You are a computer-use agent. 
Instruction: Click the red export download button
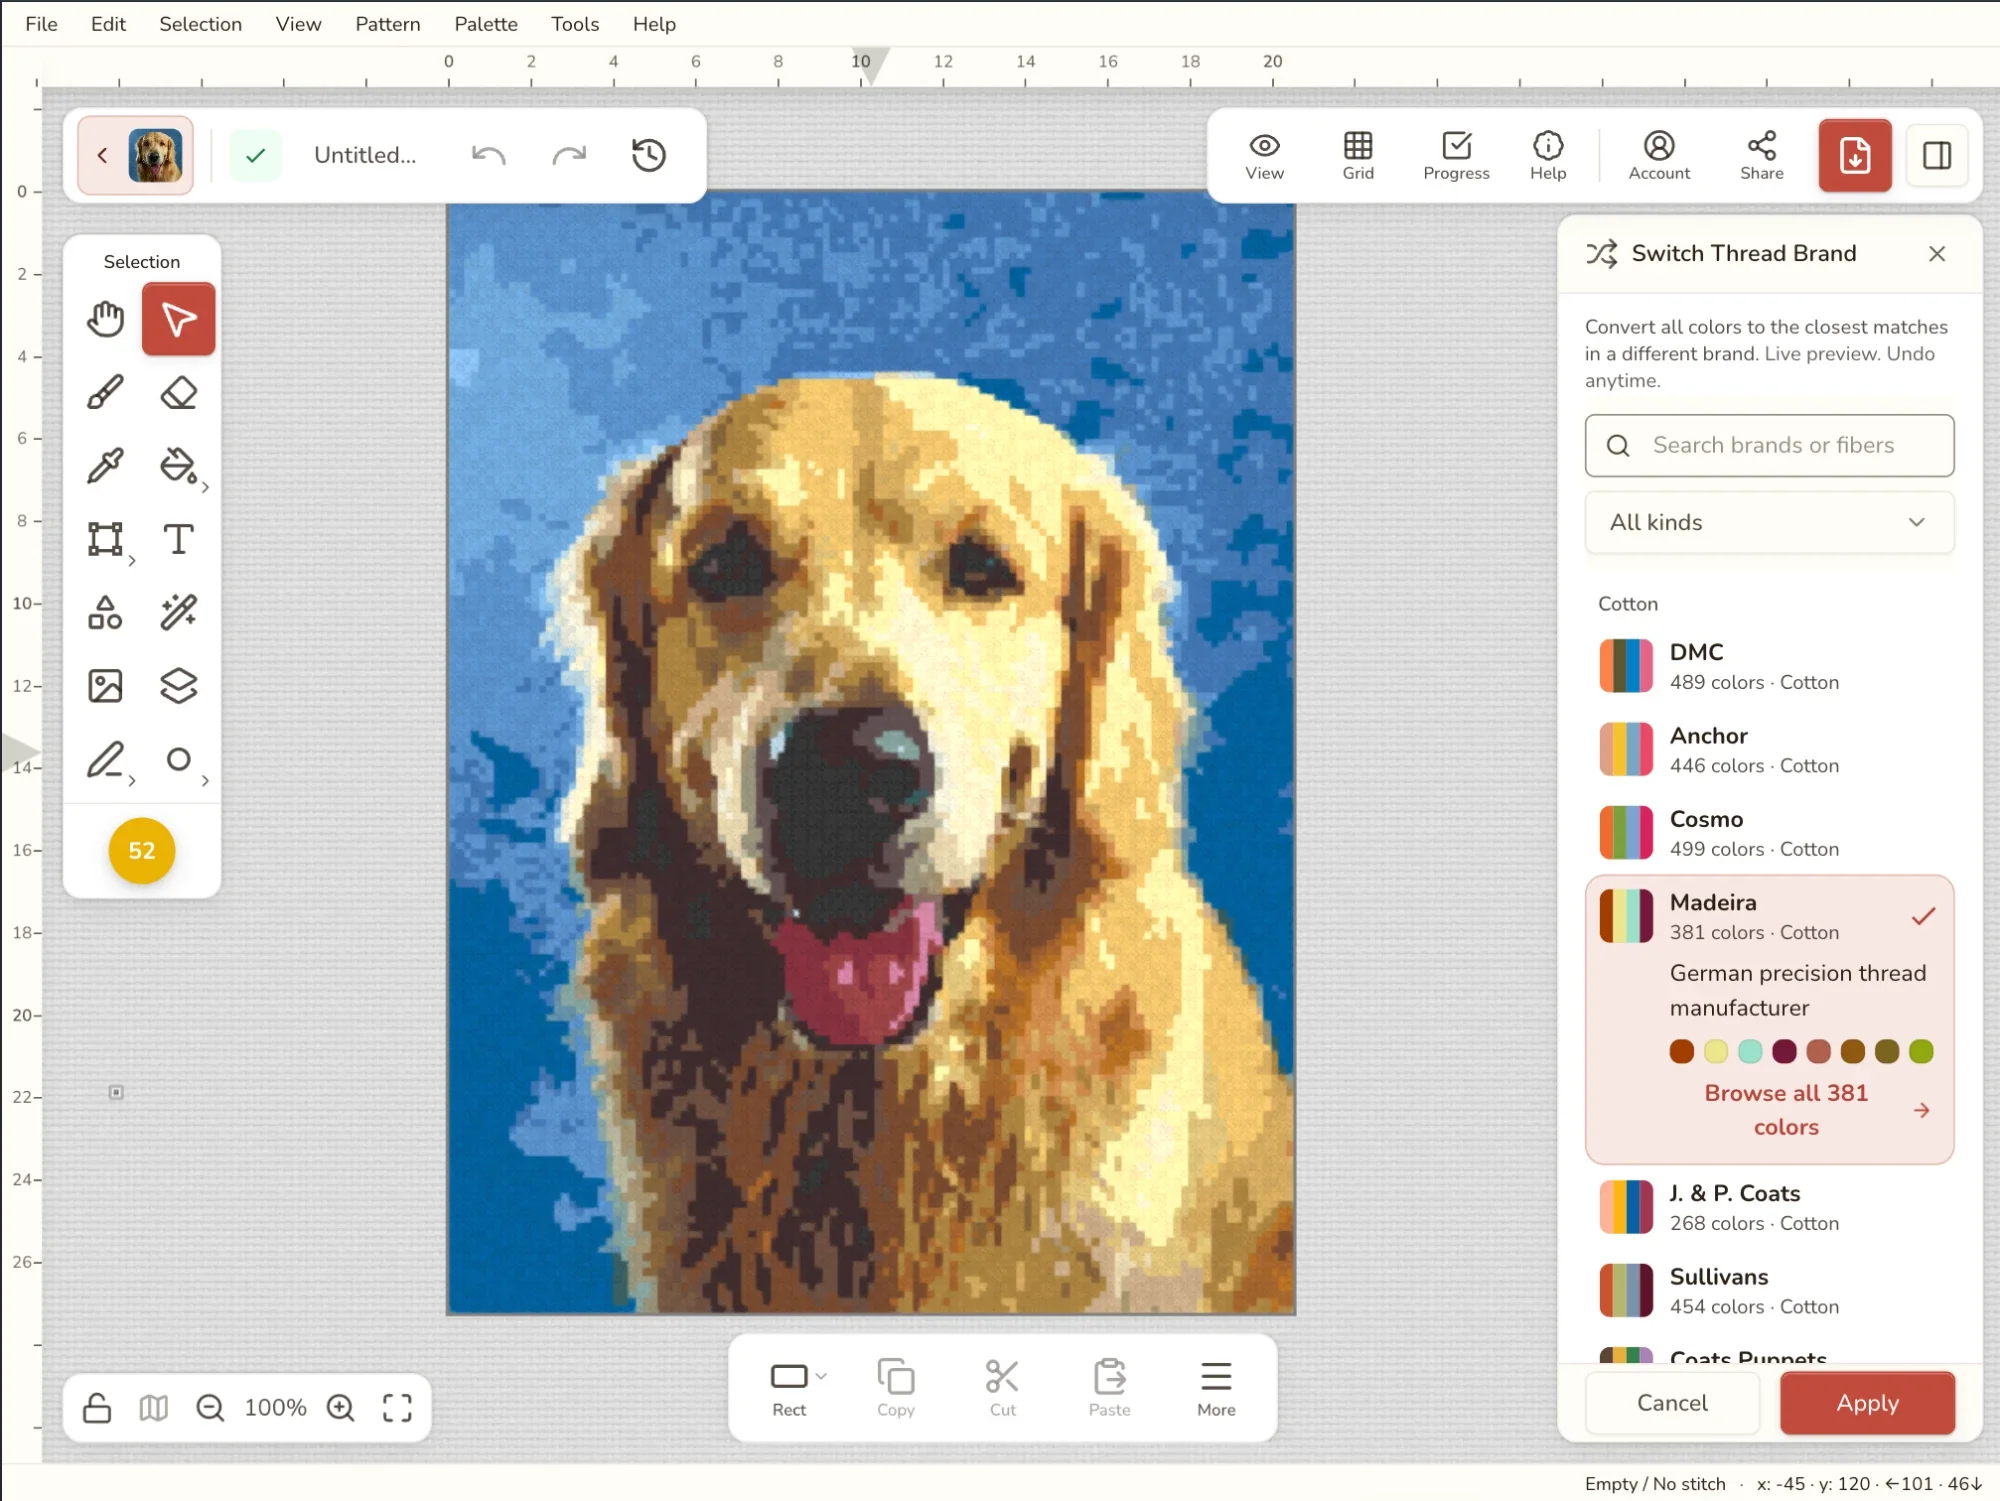click(1855, 155)
